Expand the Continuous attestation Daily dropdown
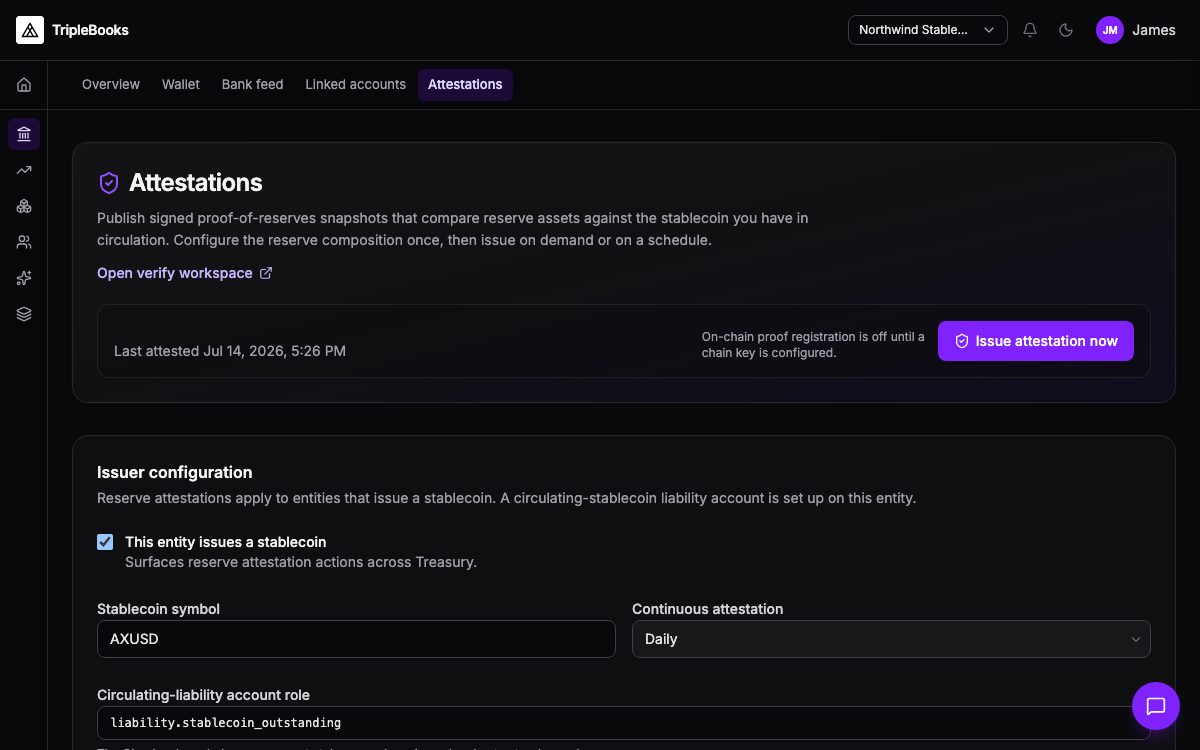This screenshot has height=750, width=1200. [891, 639]
